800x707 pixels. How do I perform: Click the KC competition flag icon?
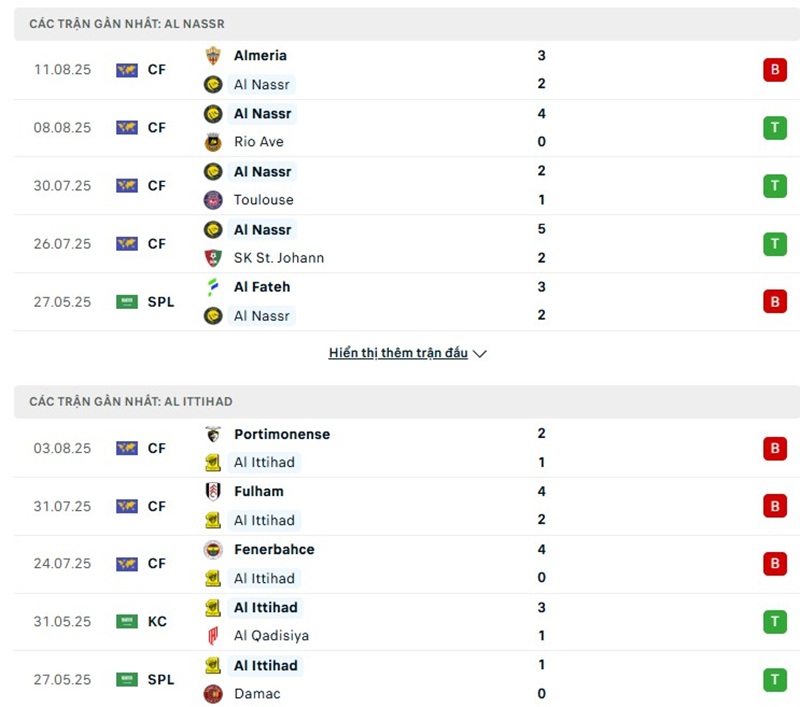[127, 622]
